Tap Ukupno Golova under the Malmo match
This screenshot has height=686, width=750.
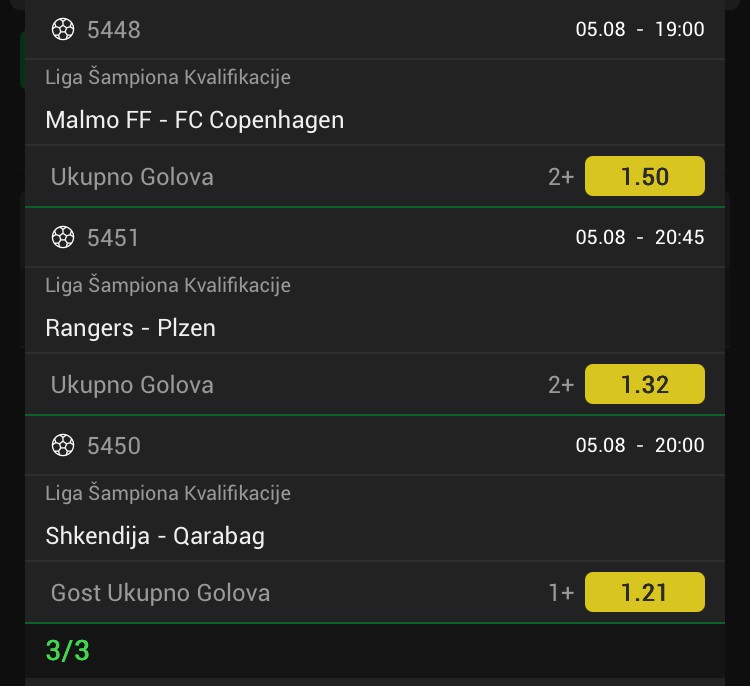click(132, 177)
